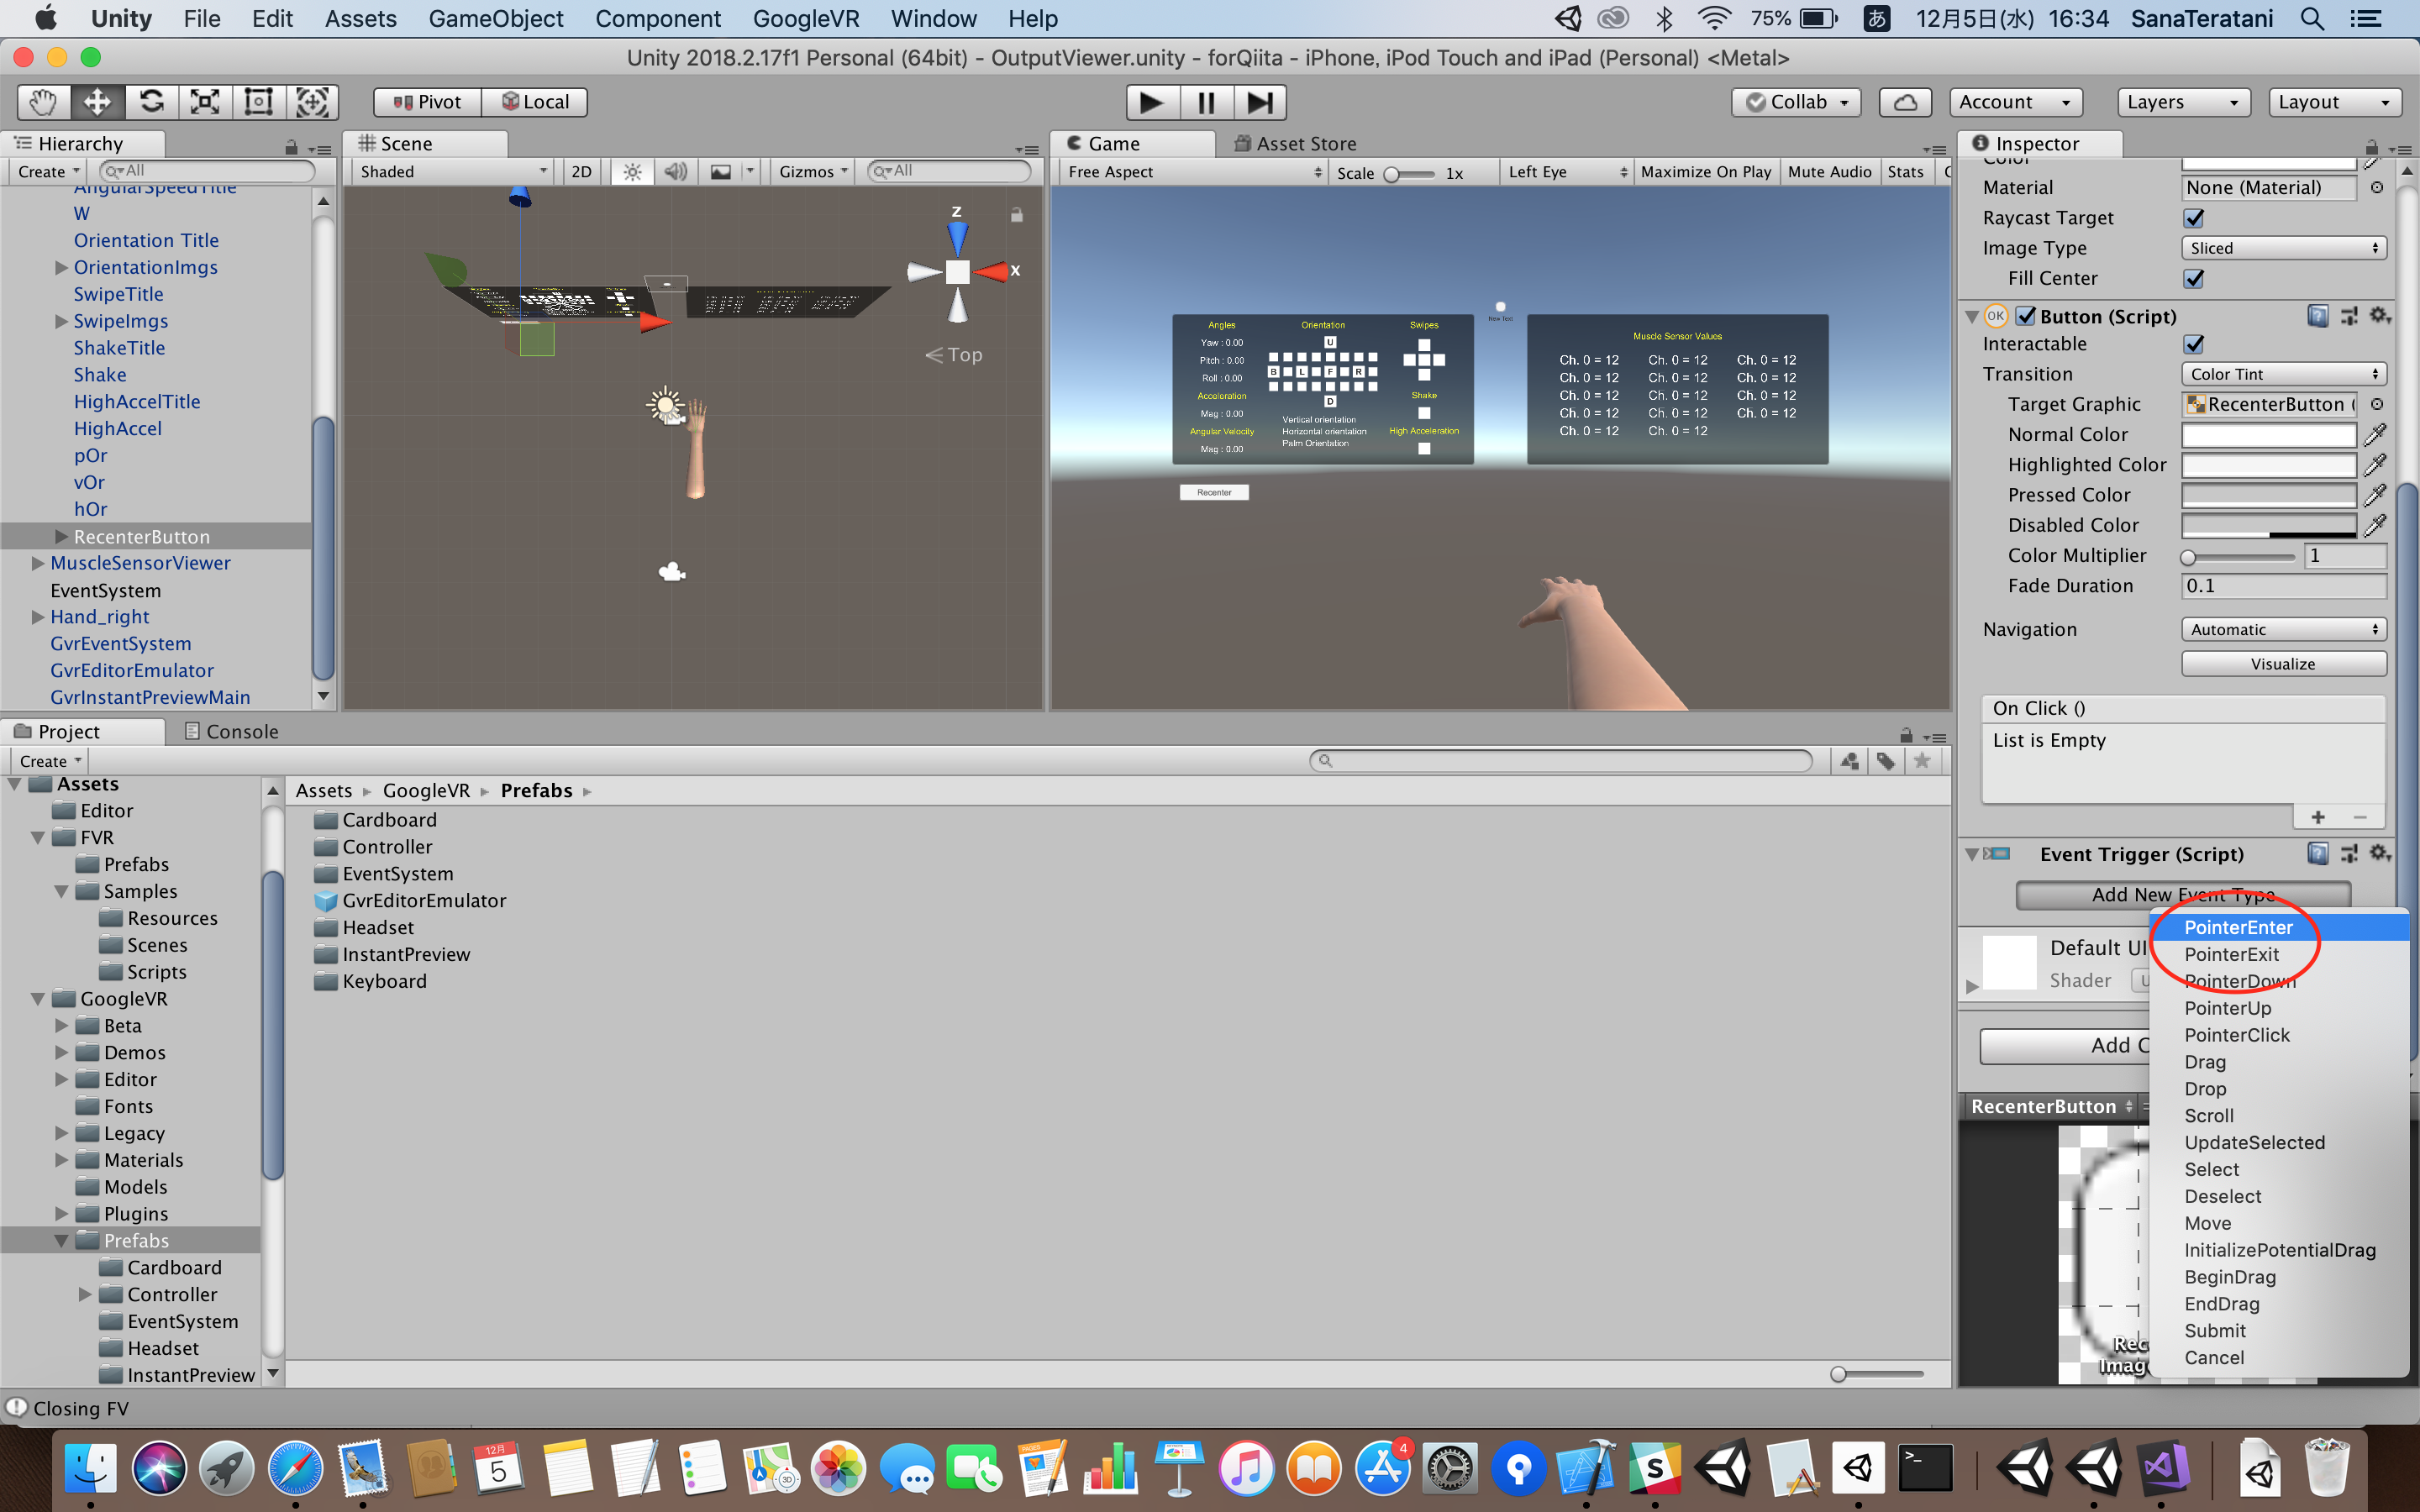Click the Normal Color swatch
2420x1512 pixels.
(x=2268, y=435)
